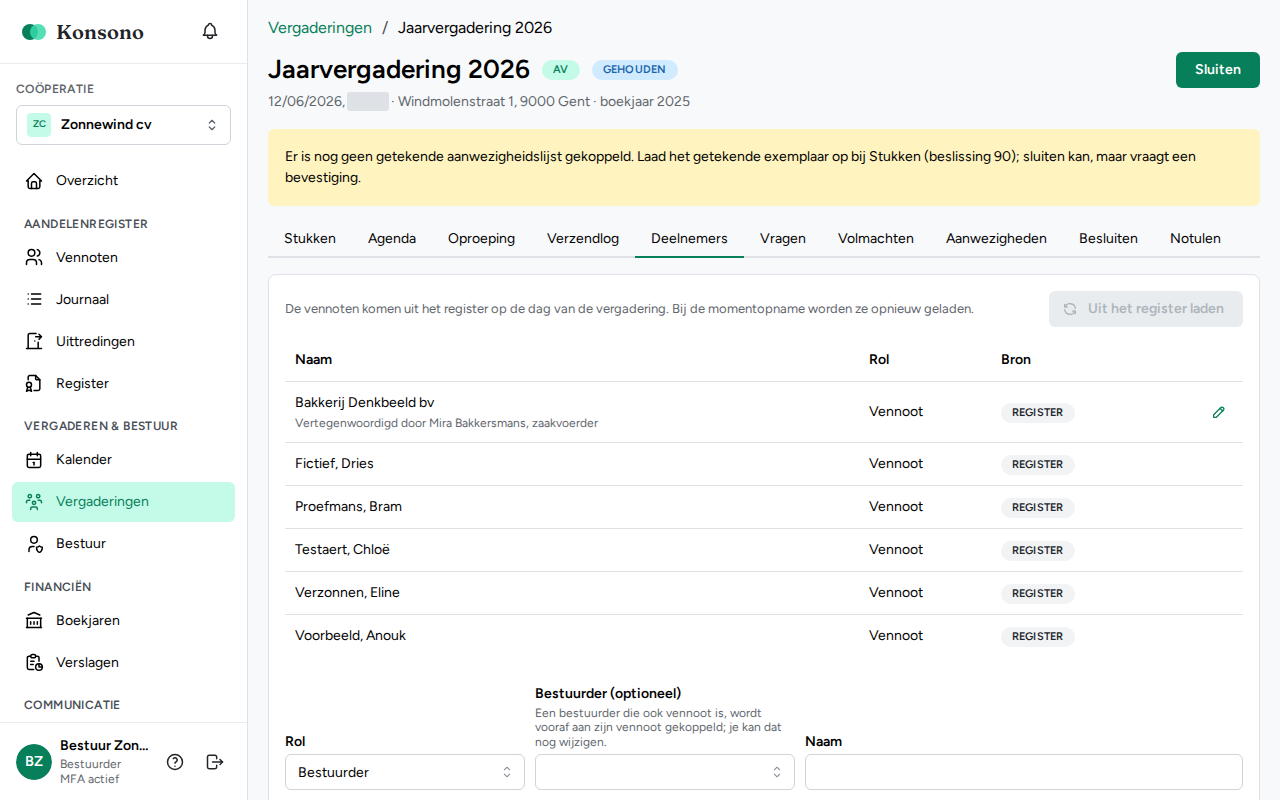Click the Testaert, Chloë name
1280x800 pixels.
click(342, 550)
